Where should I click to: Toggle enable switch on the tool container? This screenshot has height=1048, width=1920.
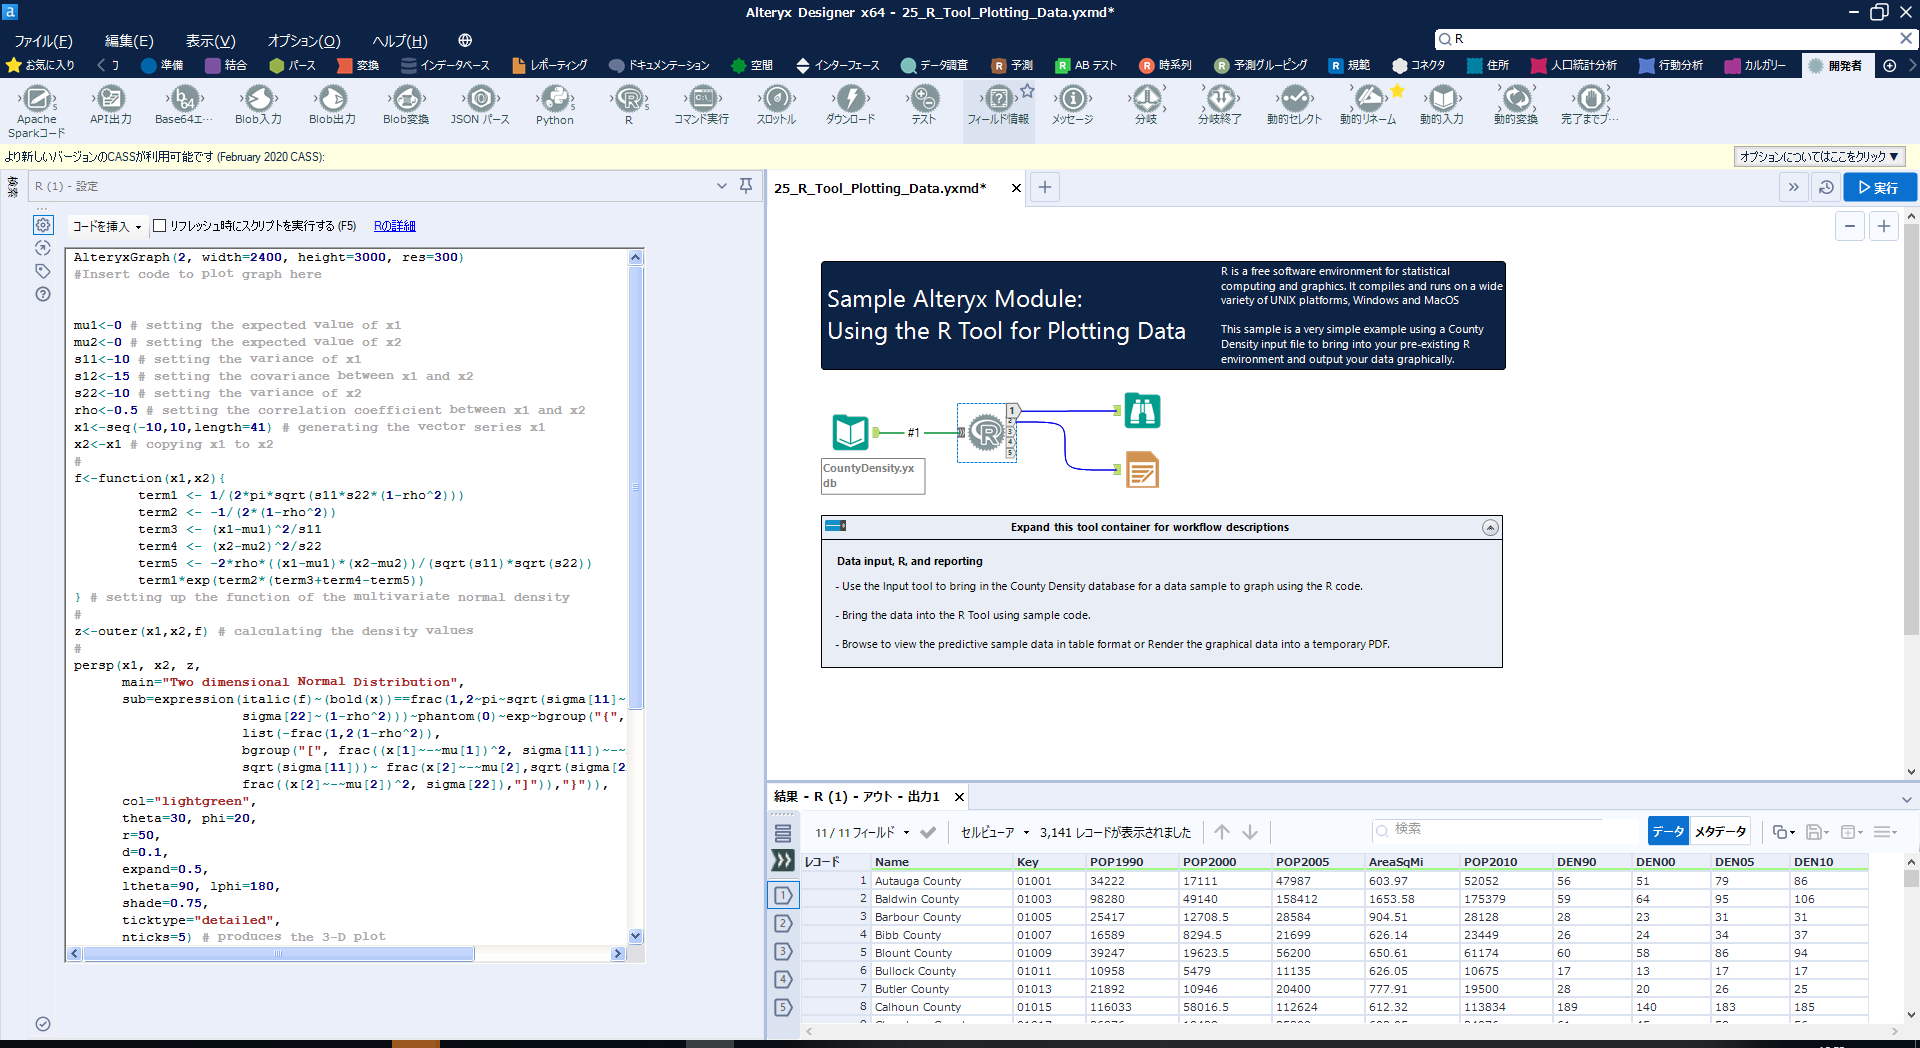point(835,526)
